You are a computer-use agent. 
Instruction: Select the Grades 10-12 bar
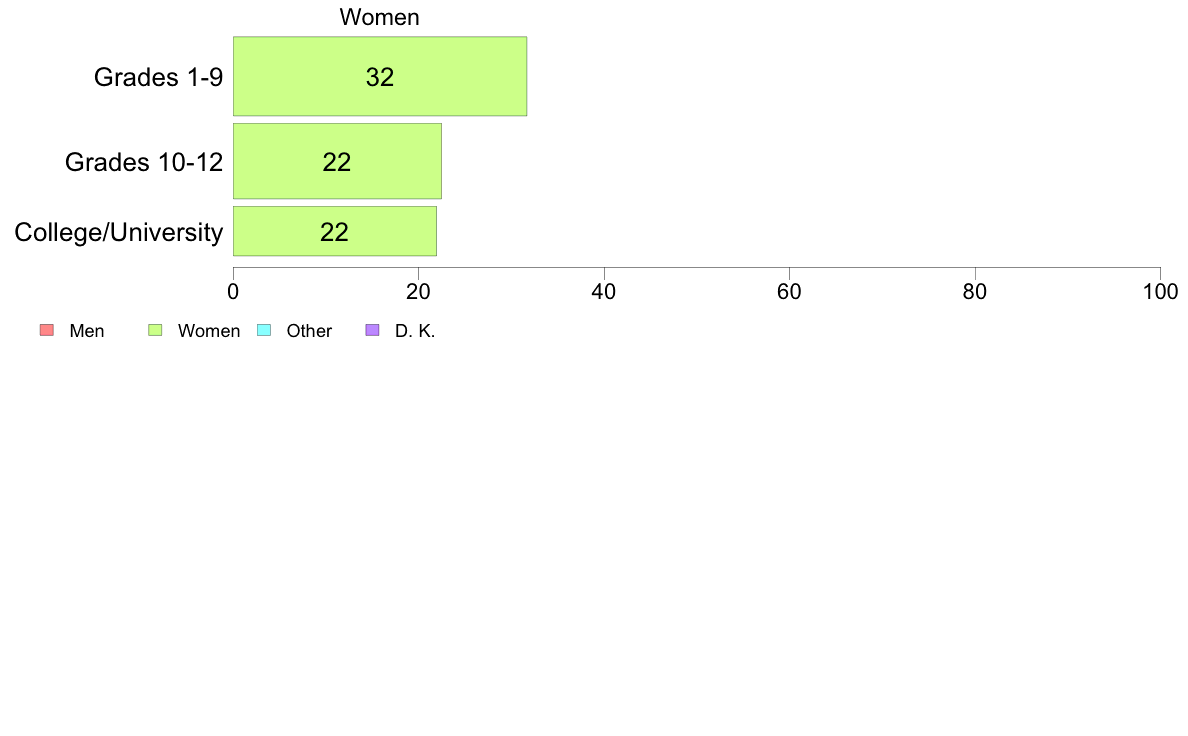337,161
